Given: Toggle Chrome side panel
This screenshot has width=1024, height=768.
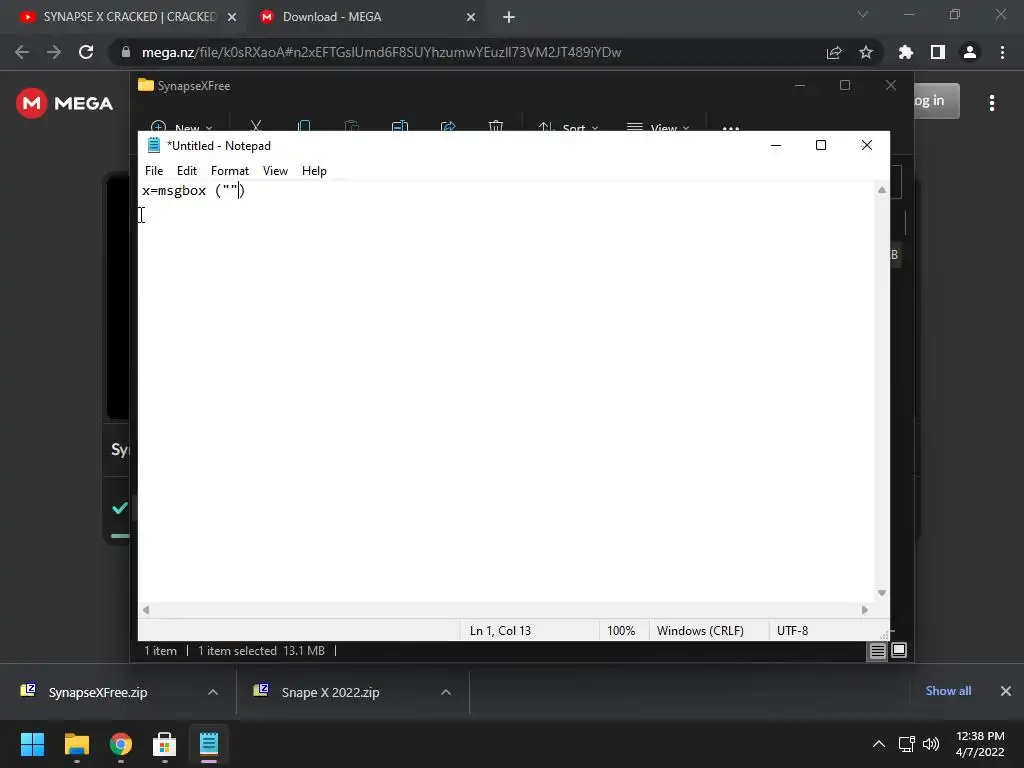Looking at the screenshot, I should coord(938,52).
